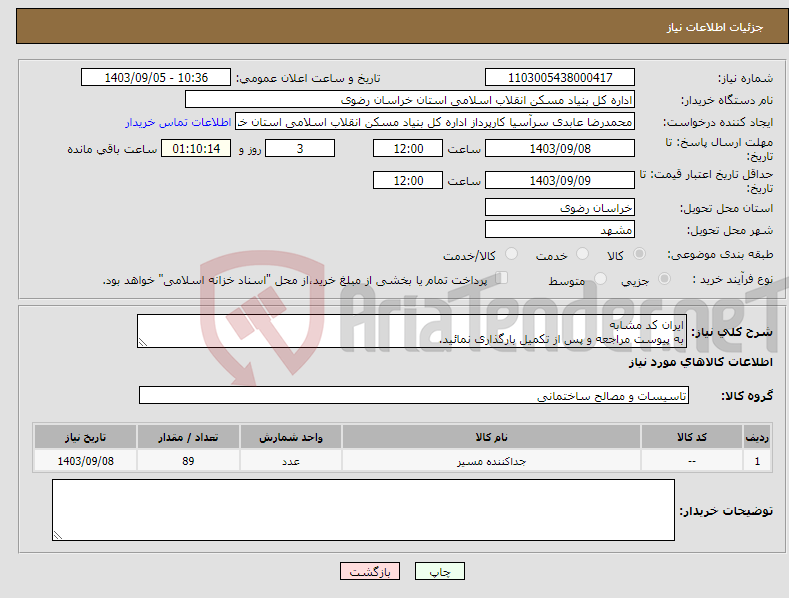
Task: Click the unit cell عدد
Action: [x=291, y=461]
